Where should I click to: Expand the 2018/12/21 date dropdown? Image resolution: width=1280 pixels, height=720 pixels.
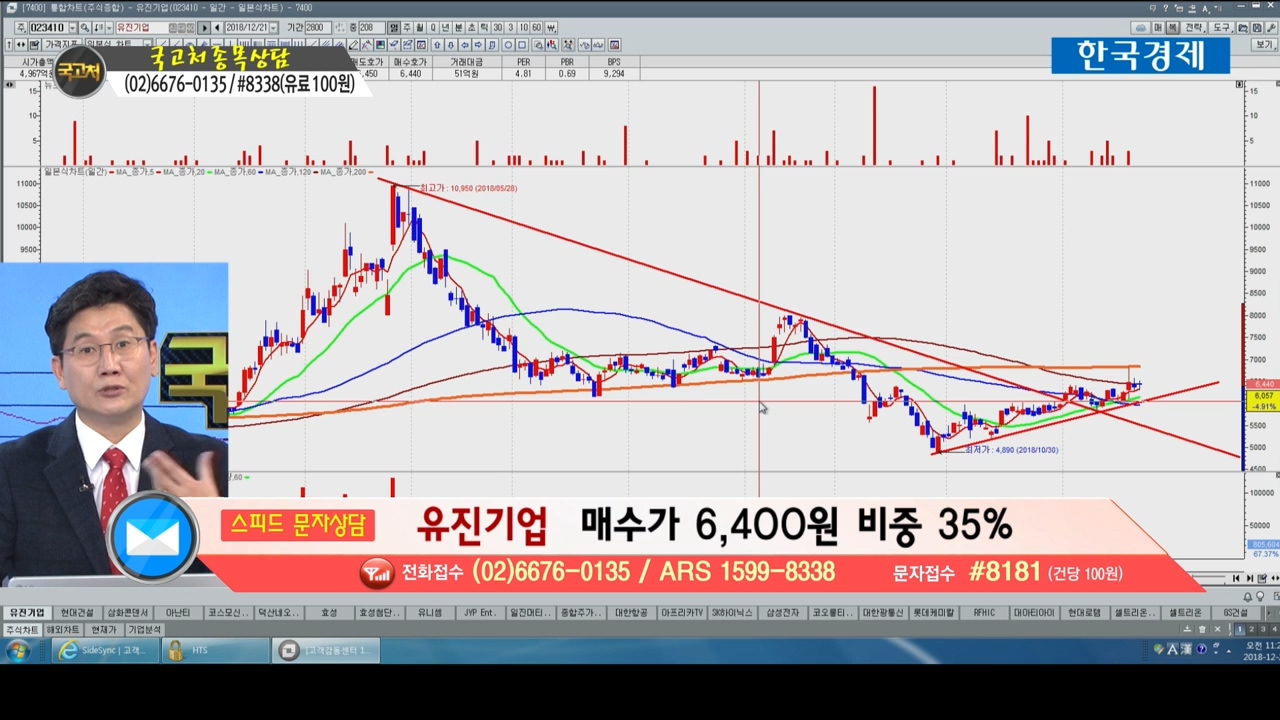[274, 28]
